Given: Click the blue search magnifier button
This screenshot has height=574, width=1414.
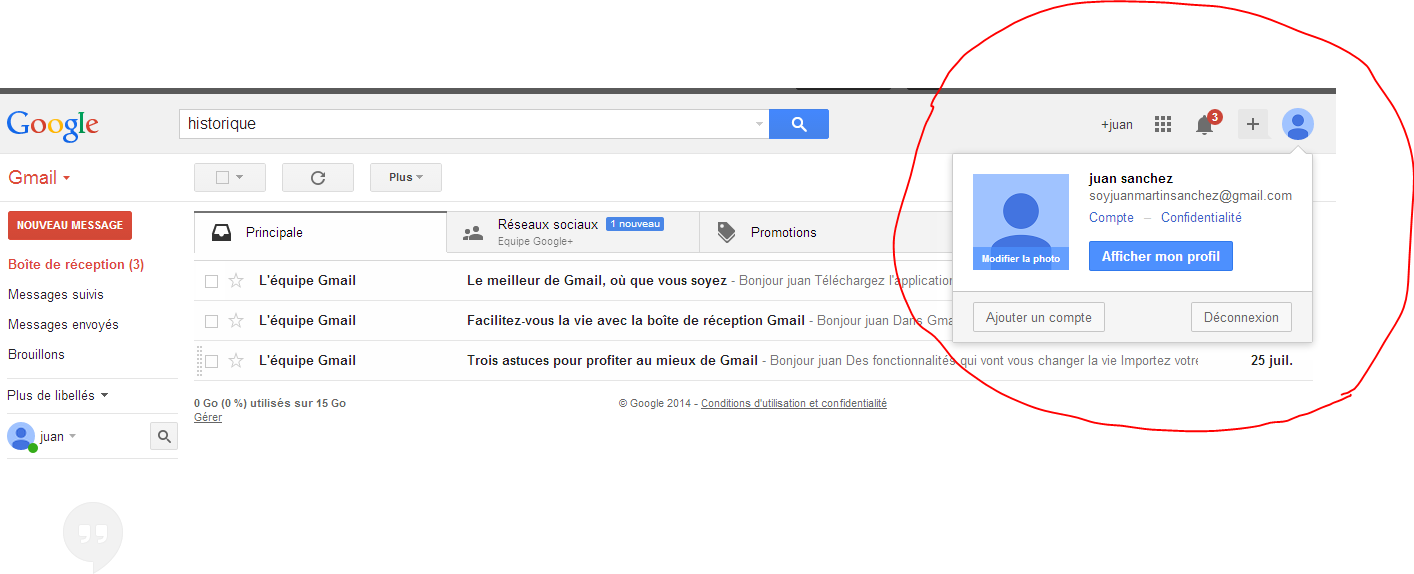Looking at the screenshot, I should (798, 124).
